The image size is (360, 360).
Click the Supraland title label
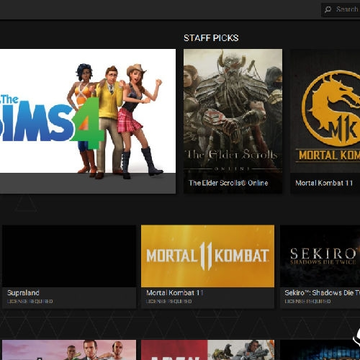[23, 293]
